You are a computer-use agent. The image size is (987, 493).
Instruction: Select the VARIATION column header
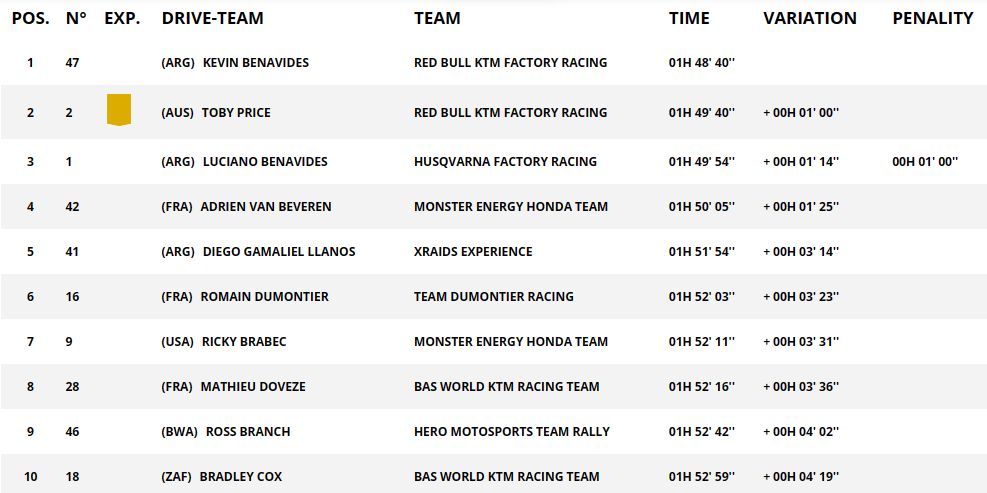809,18
